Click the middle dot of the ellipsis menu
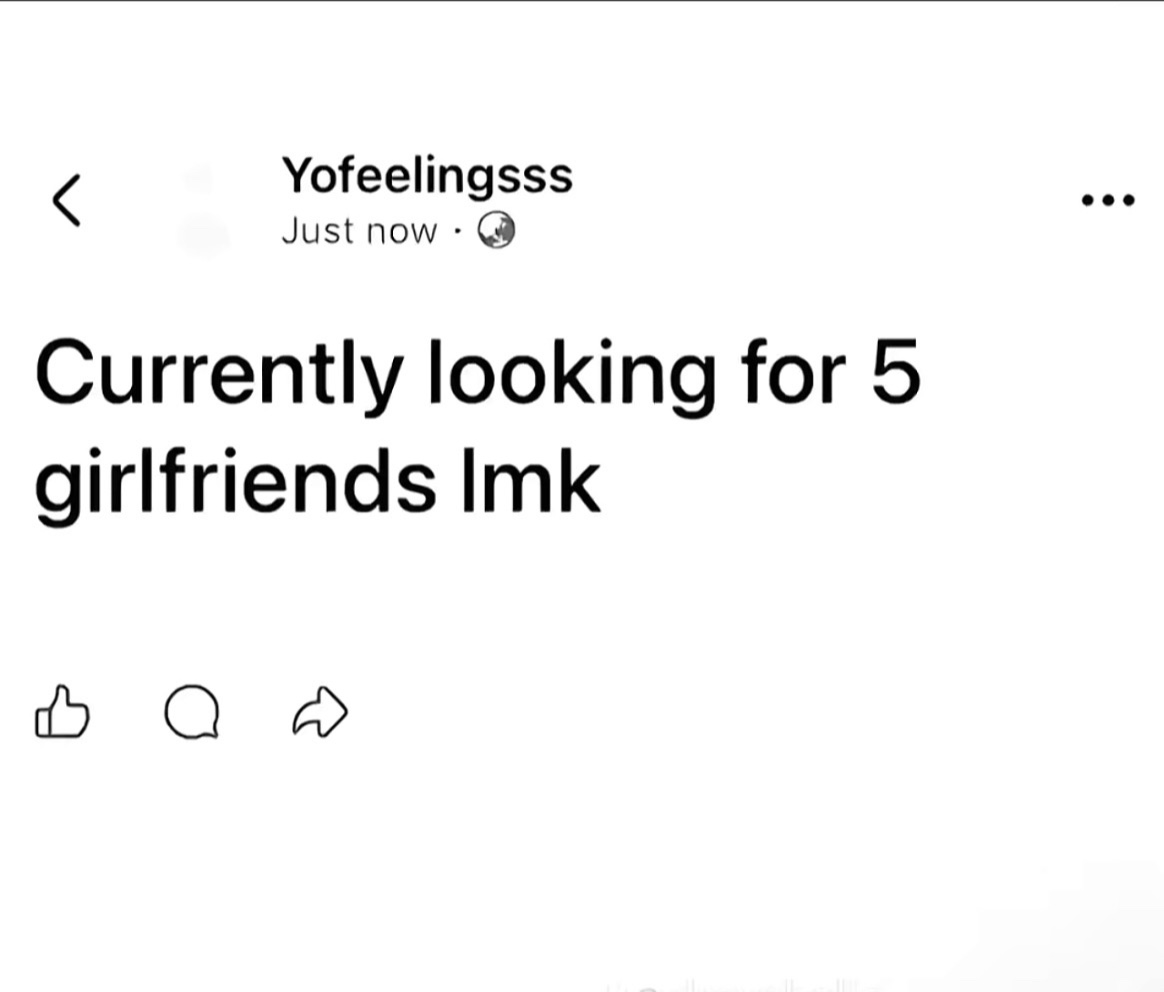Screen dimensions: 1164x992 [x=1108, y=199]
